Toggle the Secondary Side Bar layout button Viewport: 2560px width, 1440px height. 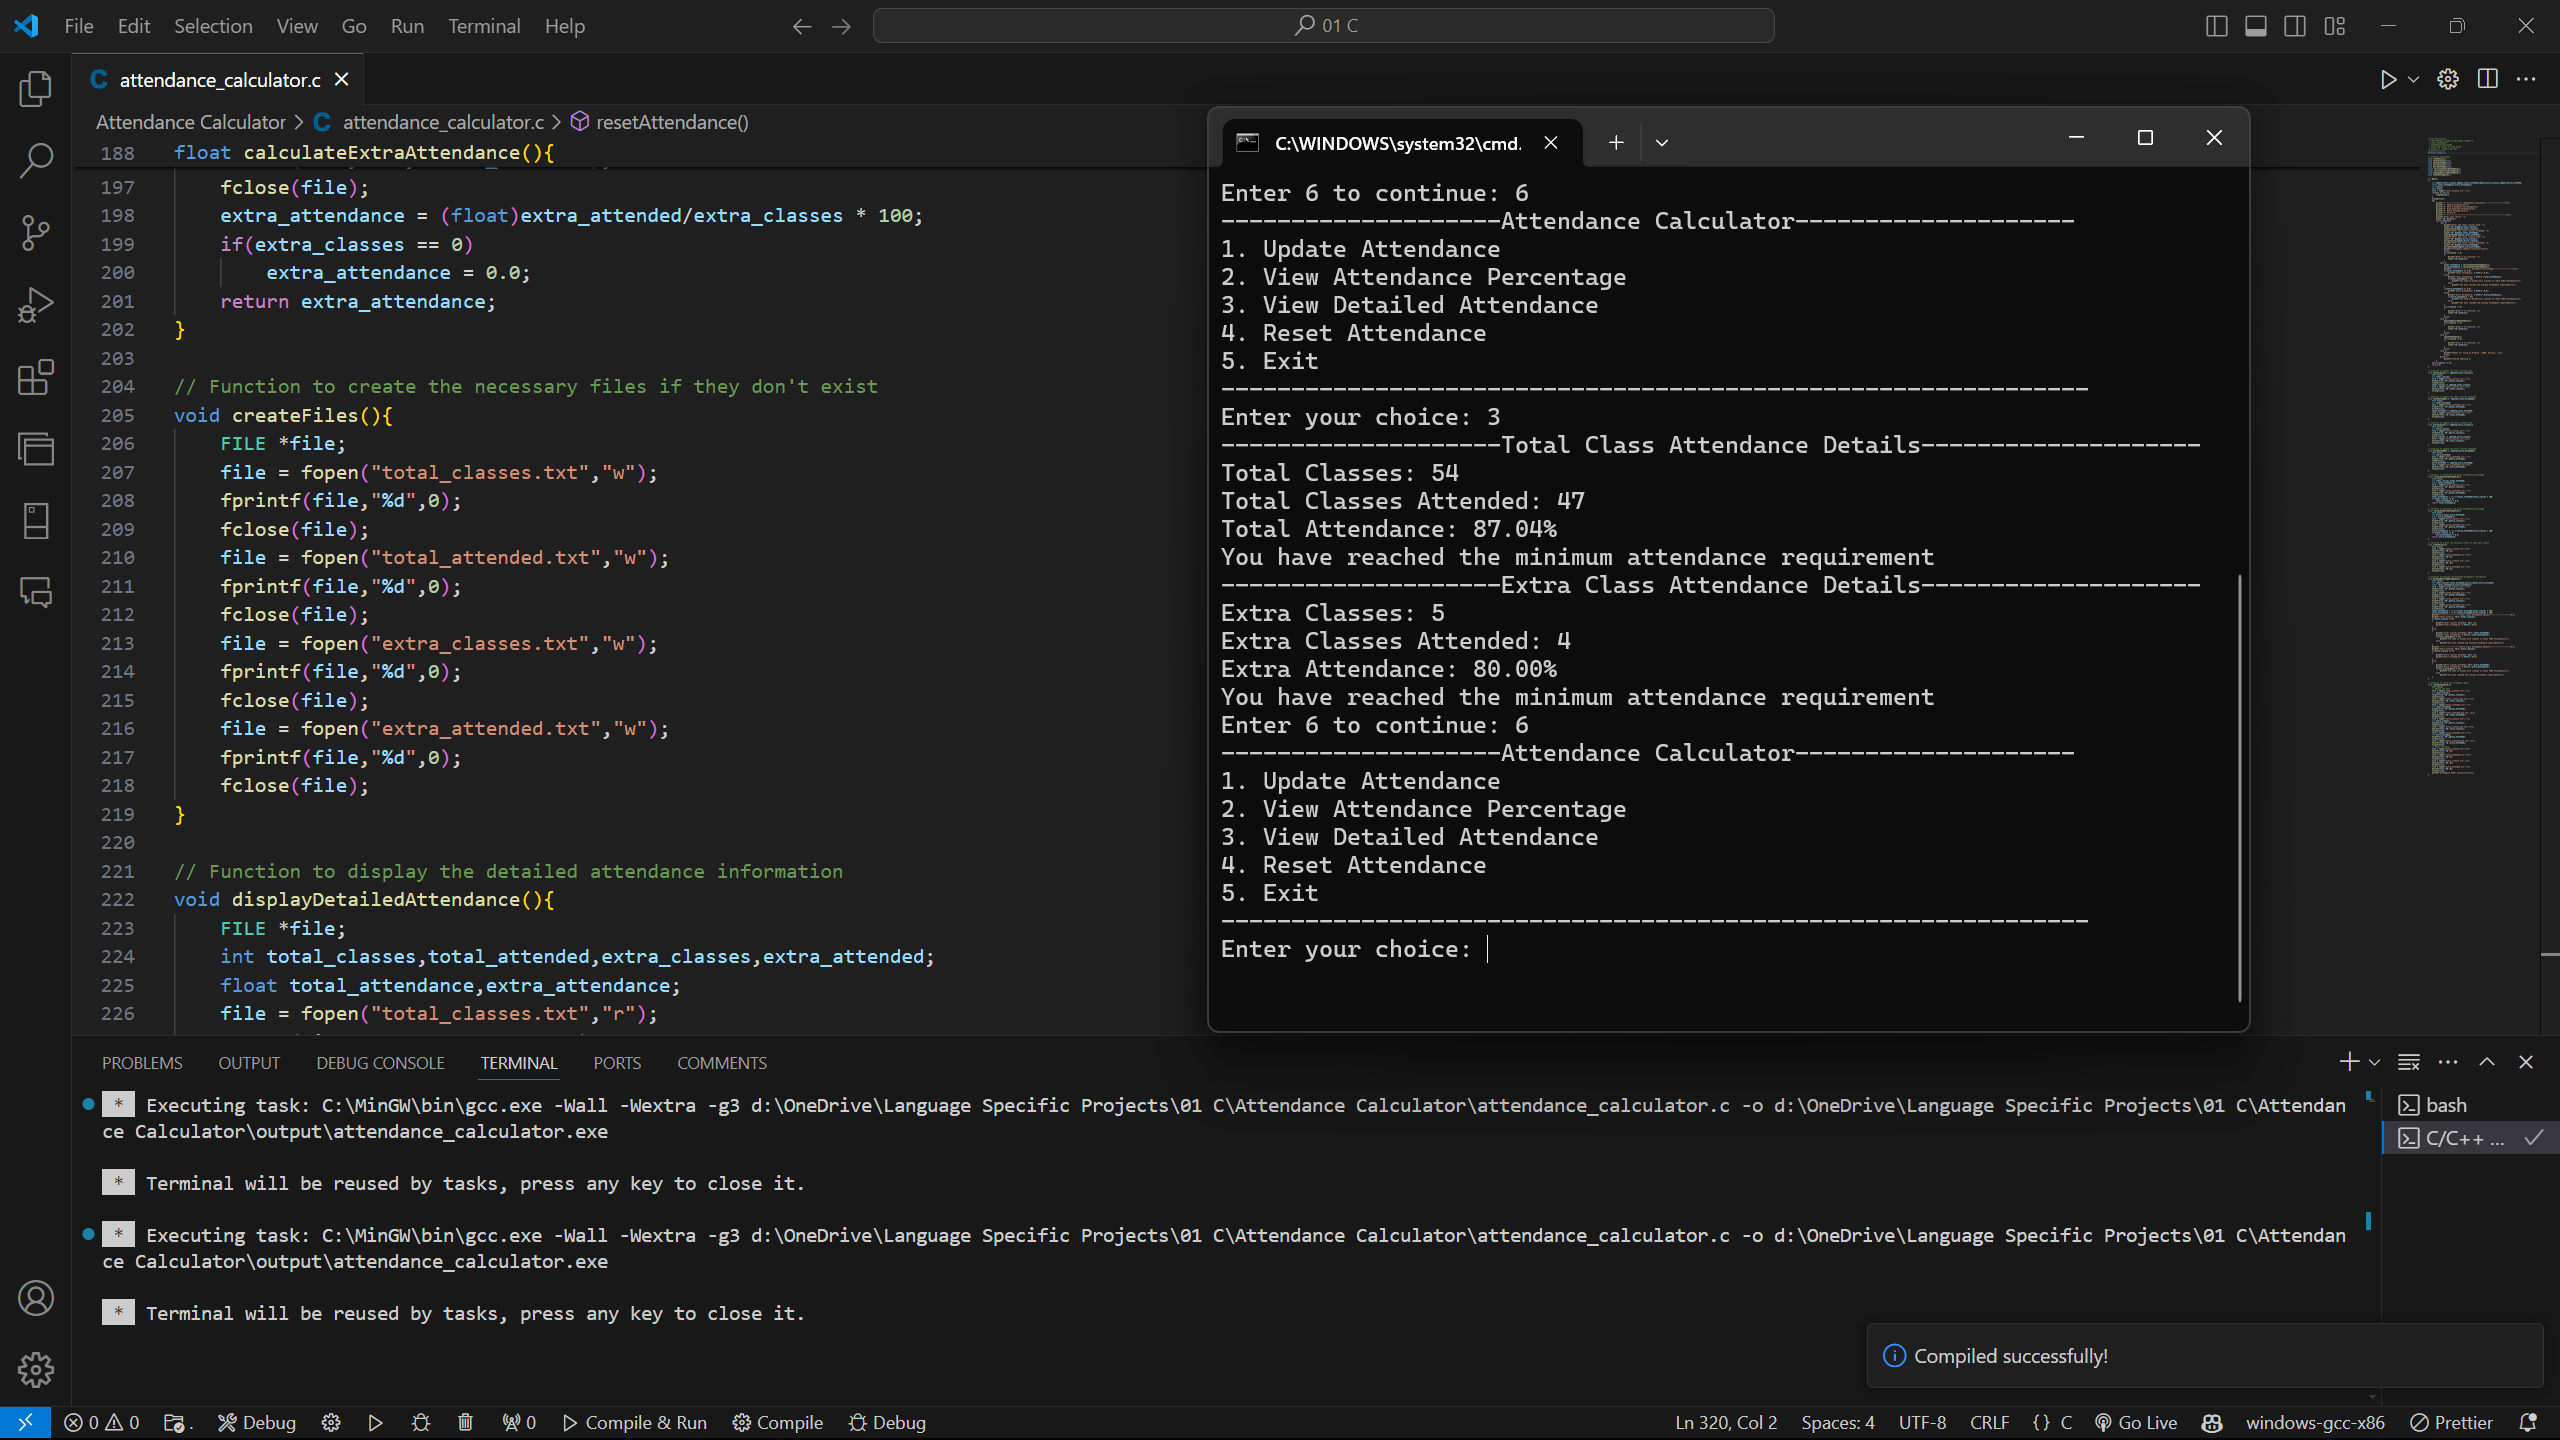pyautogui.click(x=2295, y=26)
